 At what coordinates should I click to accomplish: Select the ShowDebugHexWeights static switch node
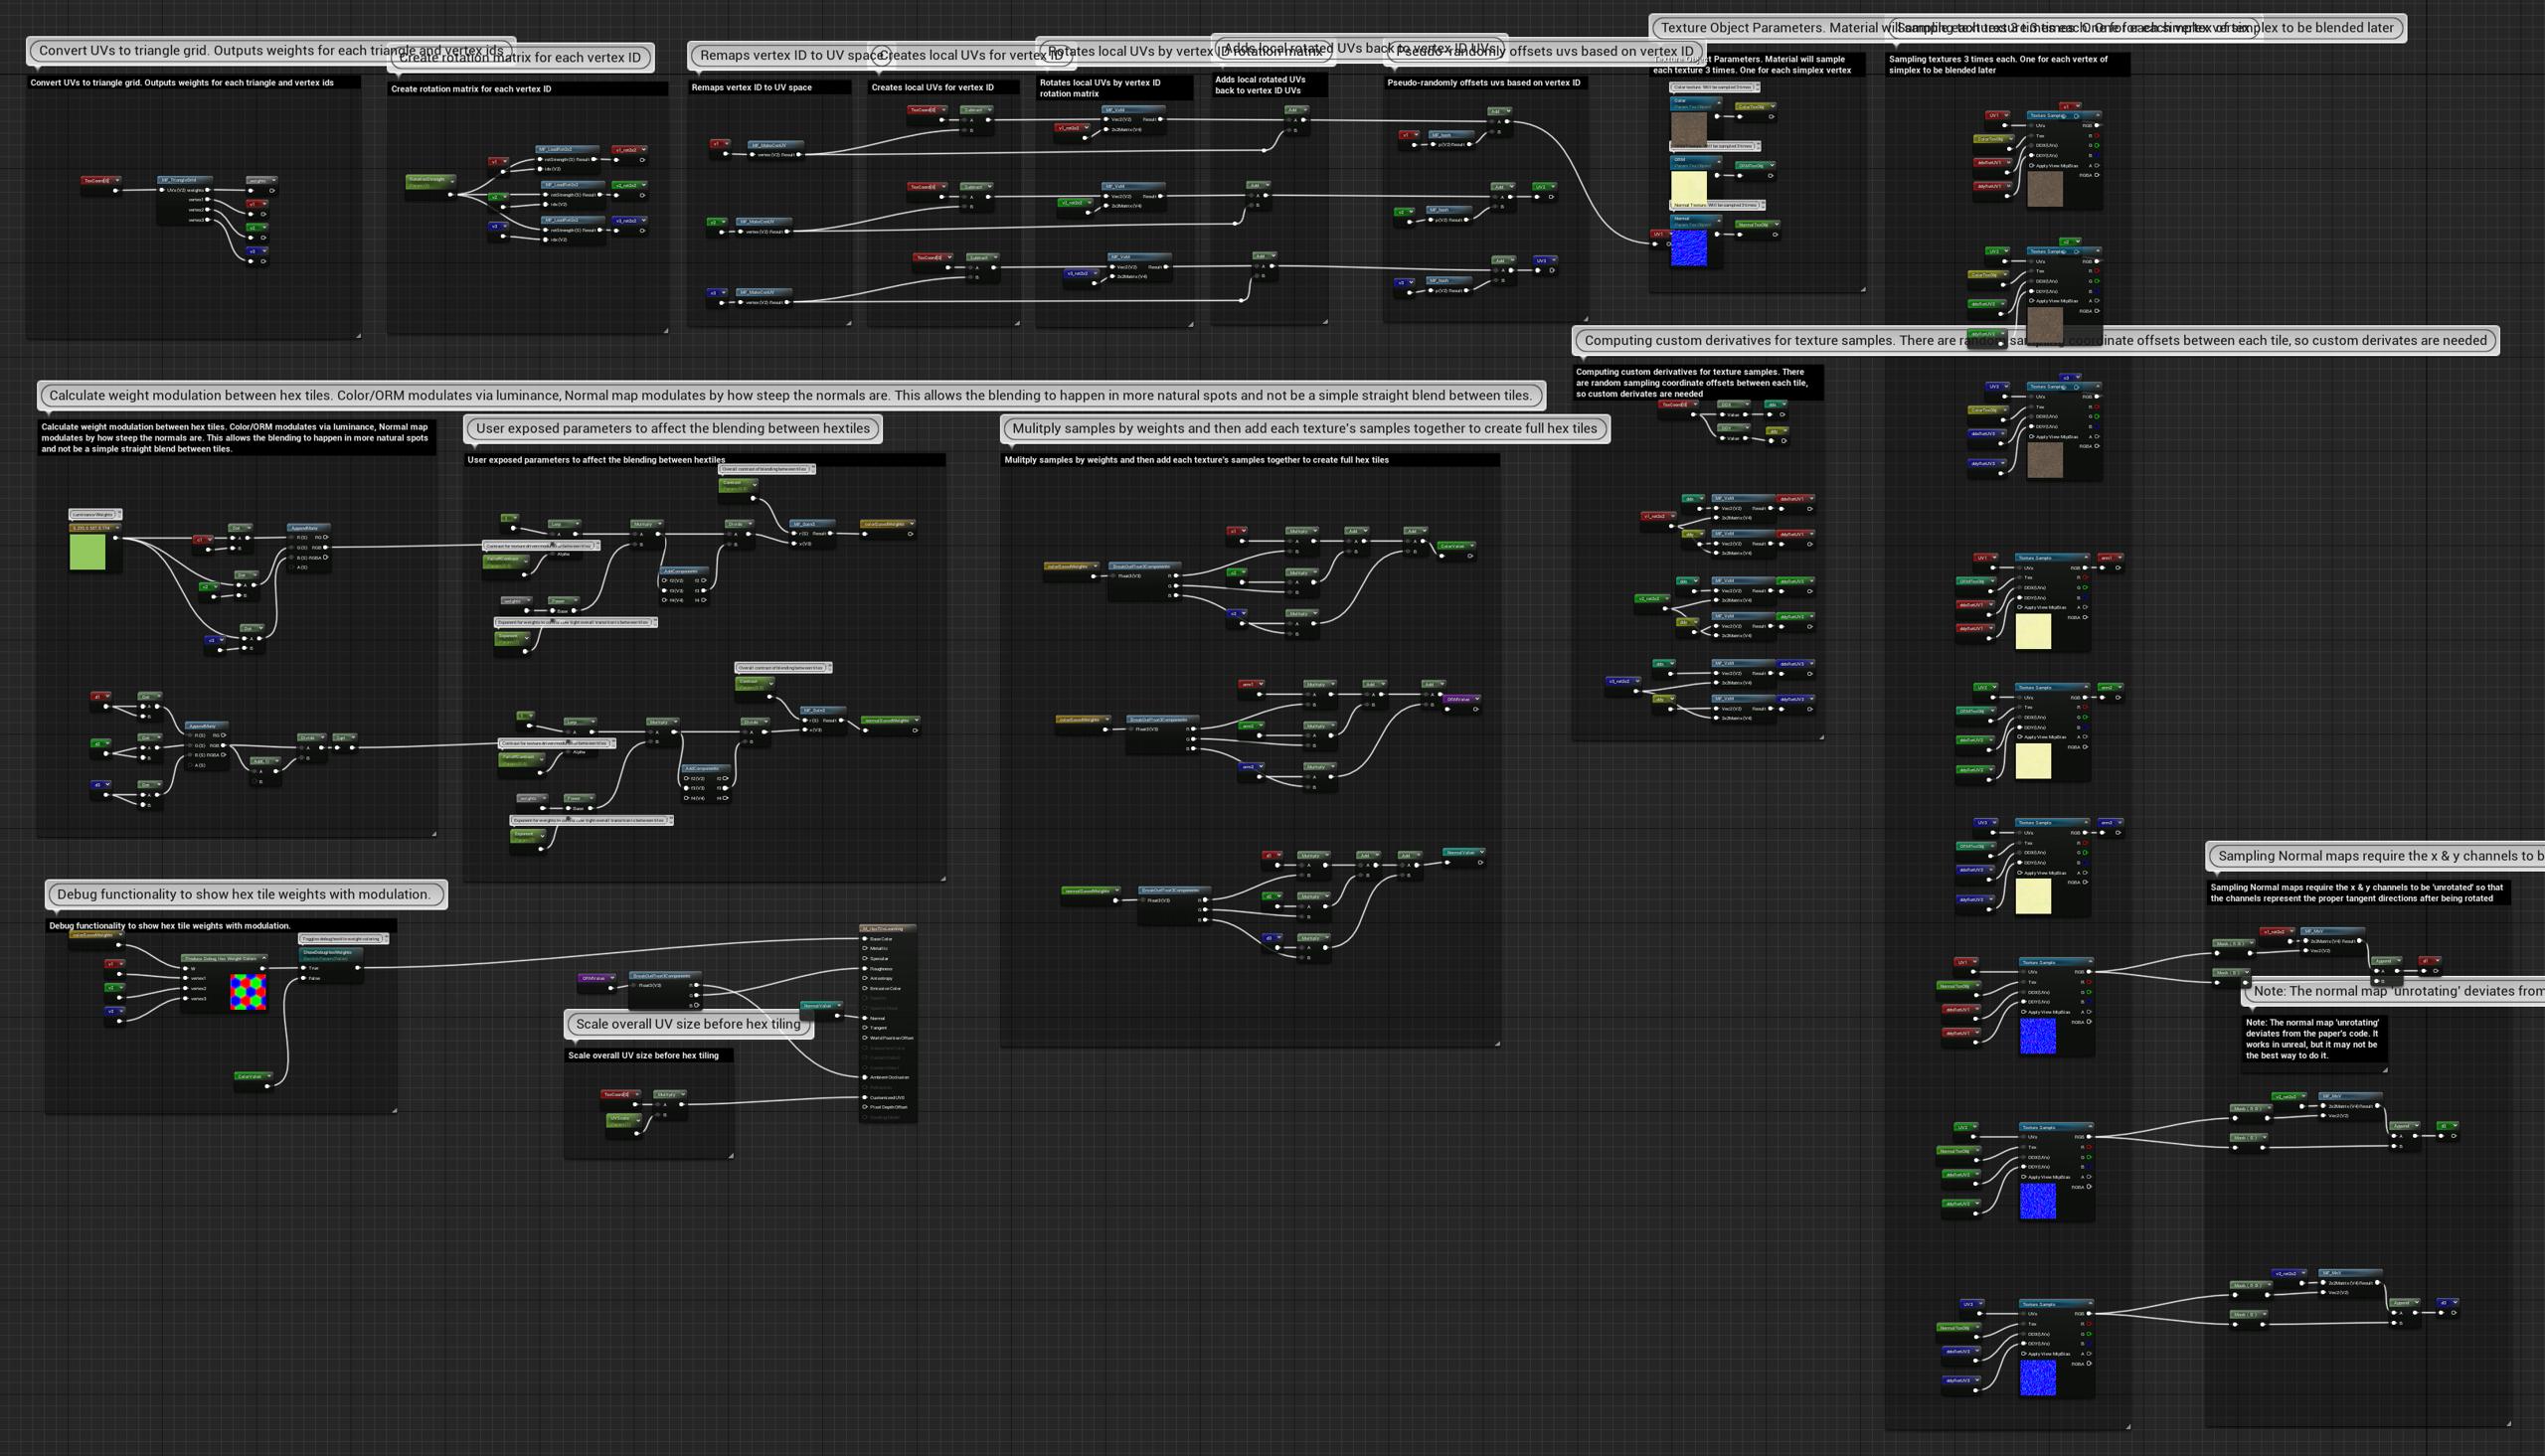330,953
